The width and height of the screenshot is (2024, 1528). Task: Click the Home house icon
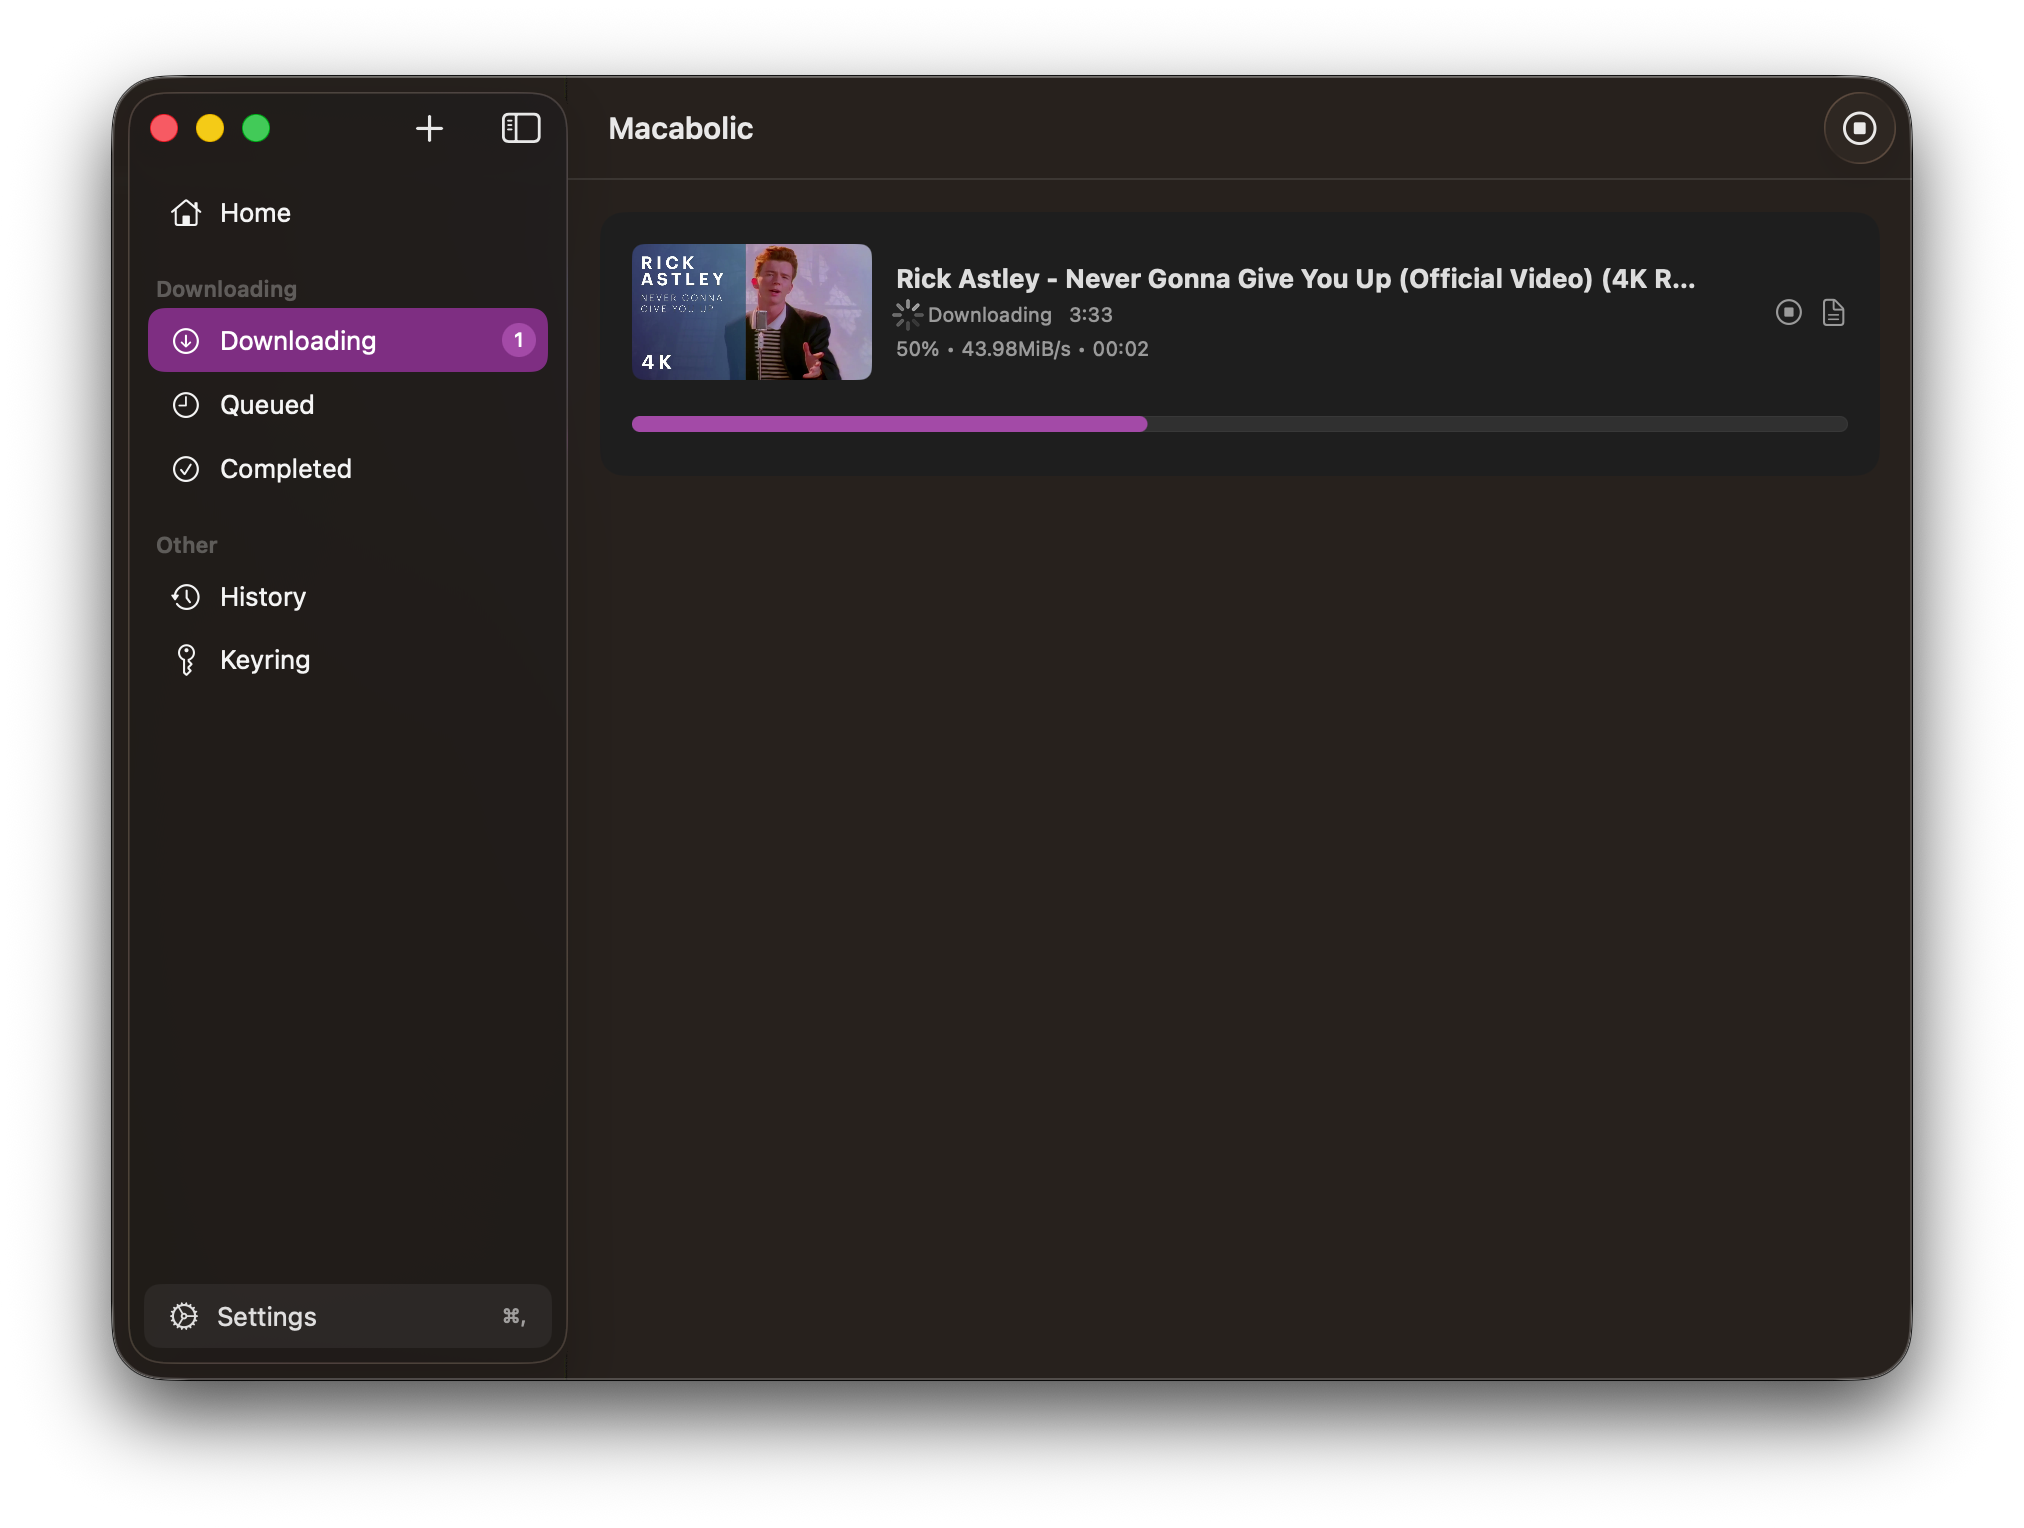[x=186, y=213]
